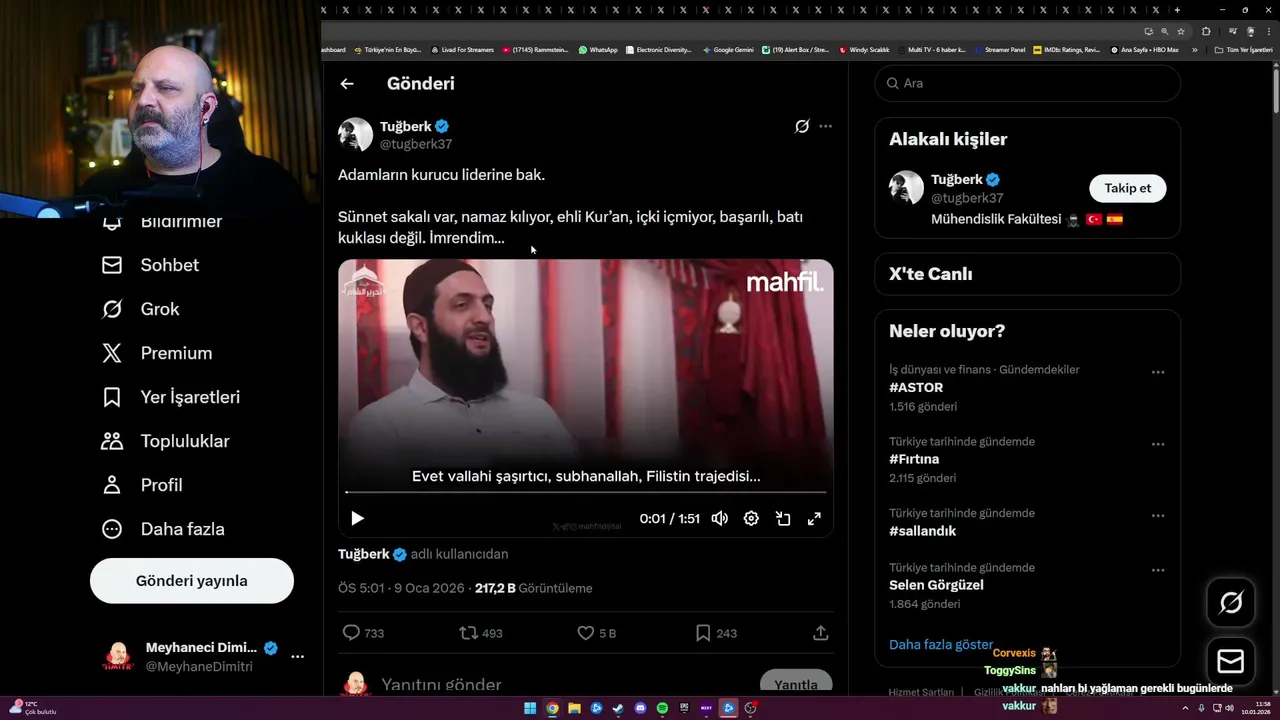Follow Tuğberk with the Takip et button
The height and width of the screenshot is (720, 1280).
click(x=1127, y=188)
